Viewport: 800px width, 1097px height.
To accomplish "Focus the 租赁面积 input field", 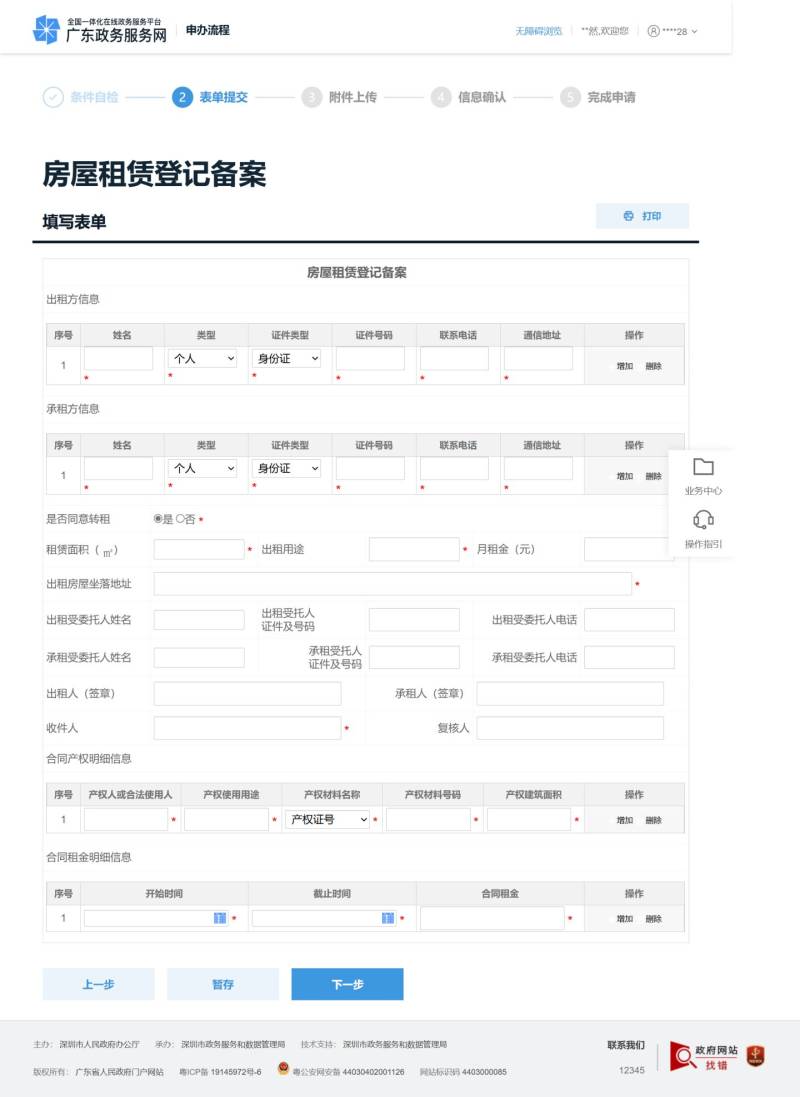I will tap(199, 549).
